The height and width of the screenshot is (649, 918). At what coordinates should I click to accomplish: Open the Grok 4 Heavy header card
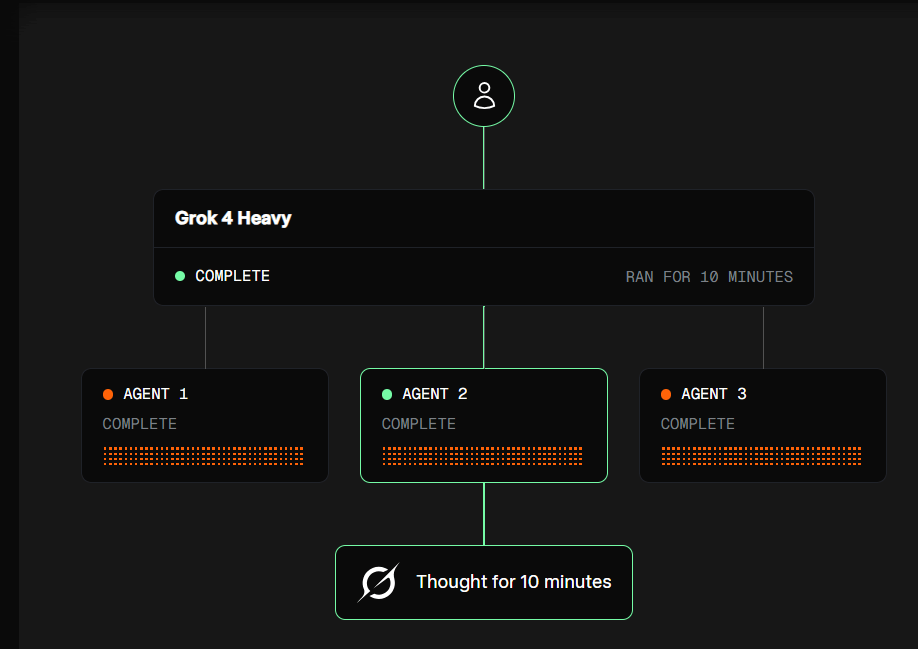coord(484,247)
